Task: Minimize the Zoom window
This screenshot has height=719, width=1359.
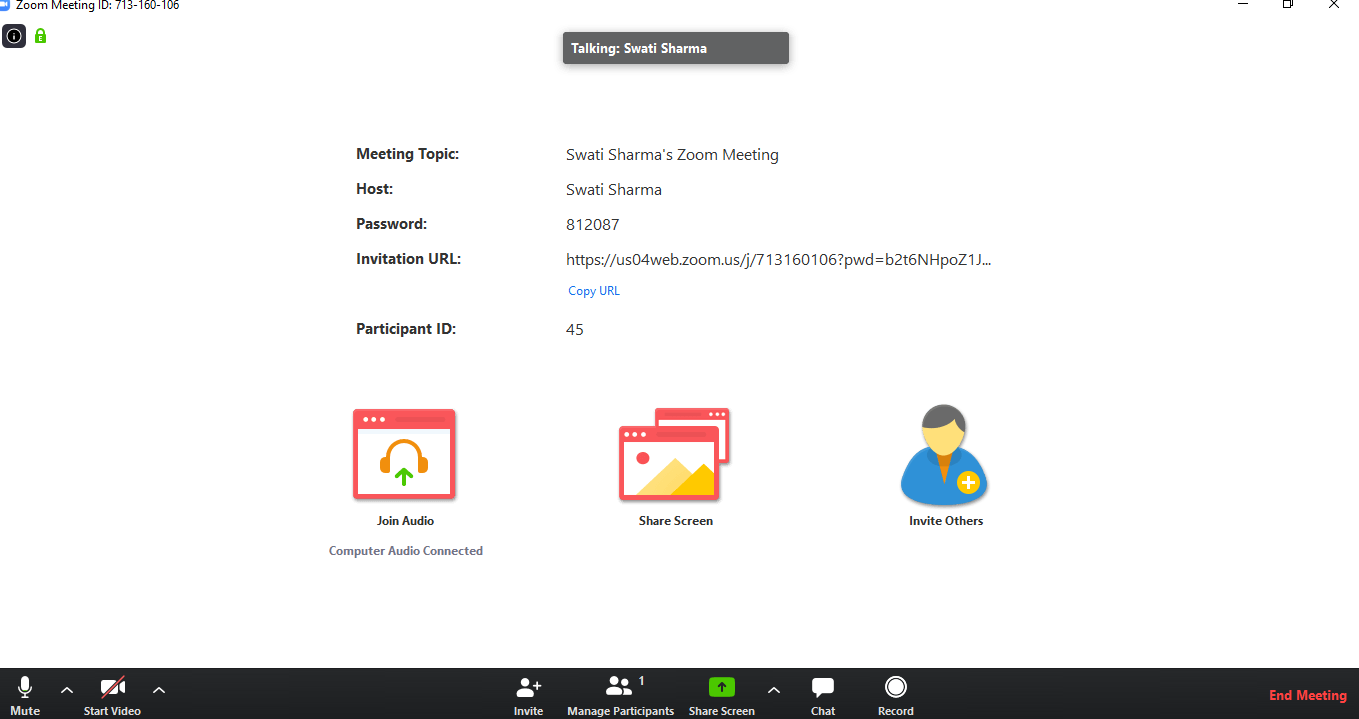Action: click(1242, 5)
